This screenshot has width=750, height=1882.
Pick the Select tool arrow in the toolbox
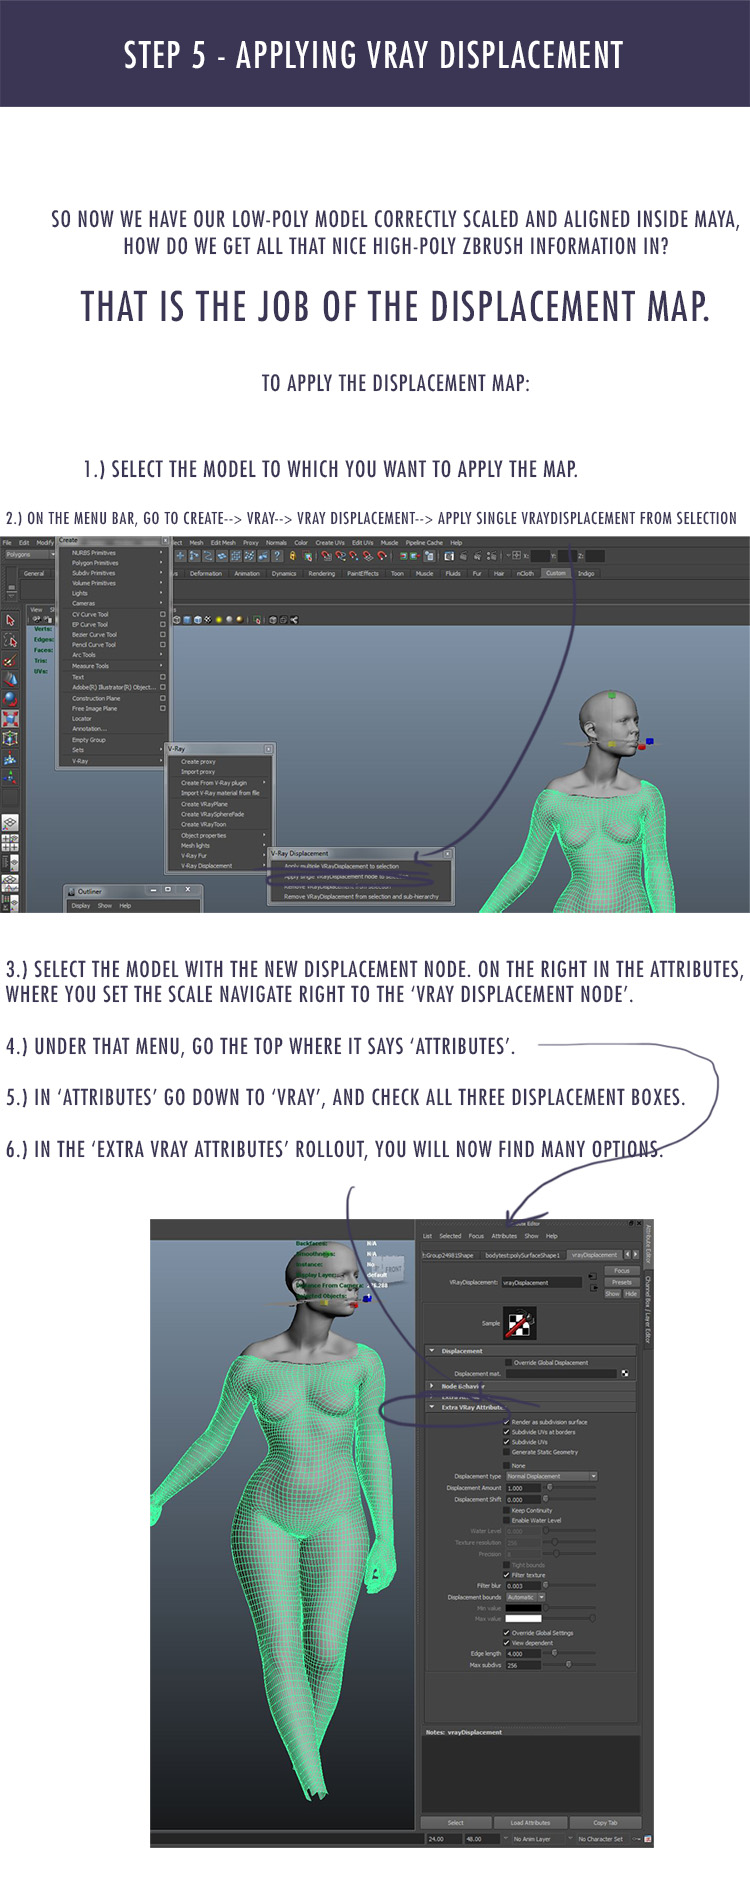(x=10, y=620)
